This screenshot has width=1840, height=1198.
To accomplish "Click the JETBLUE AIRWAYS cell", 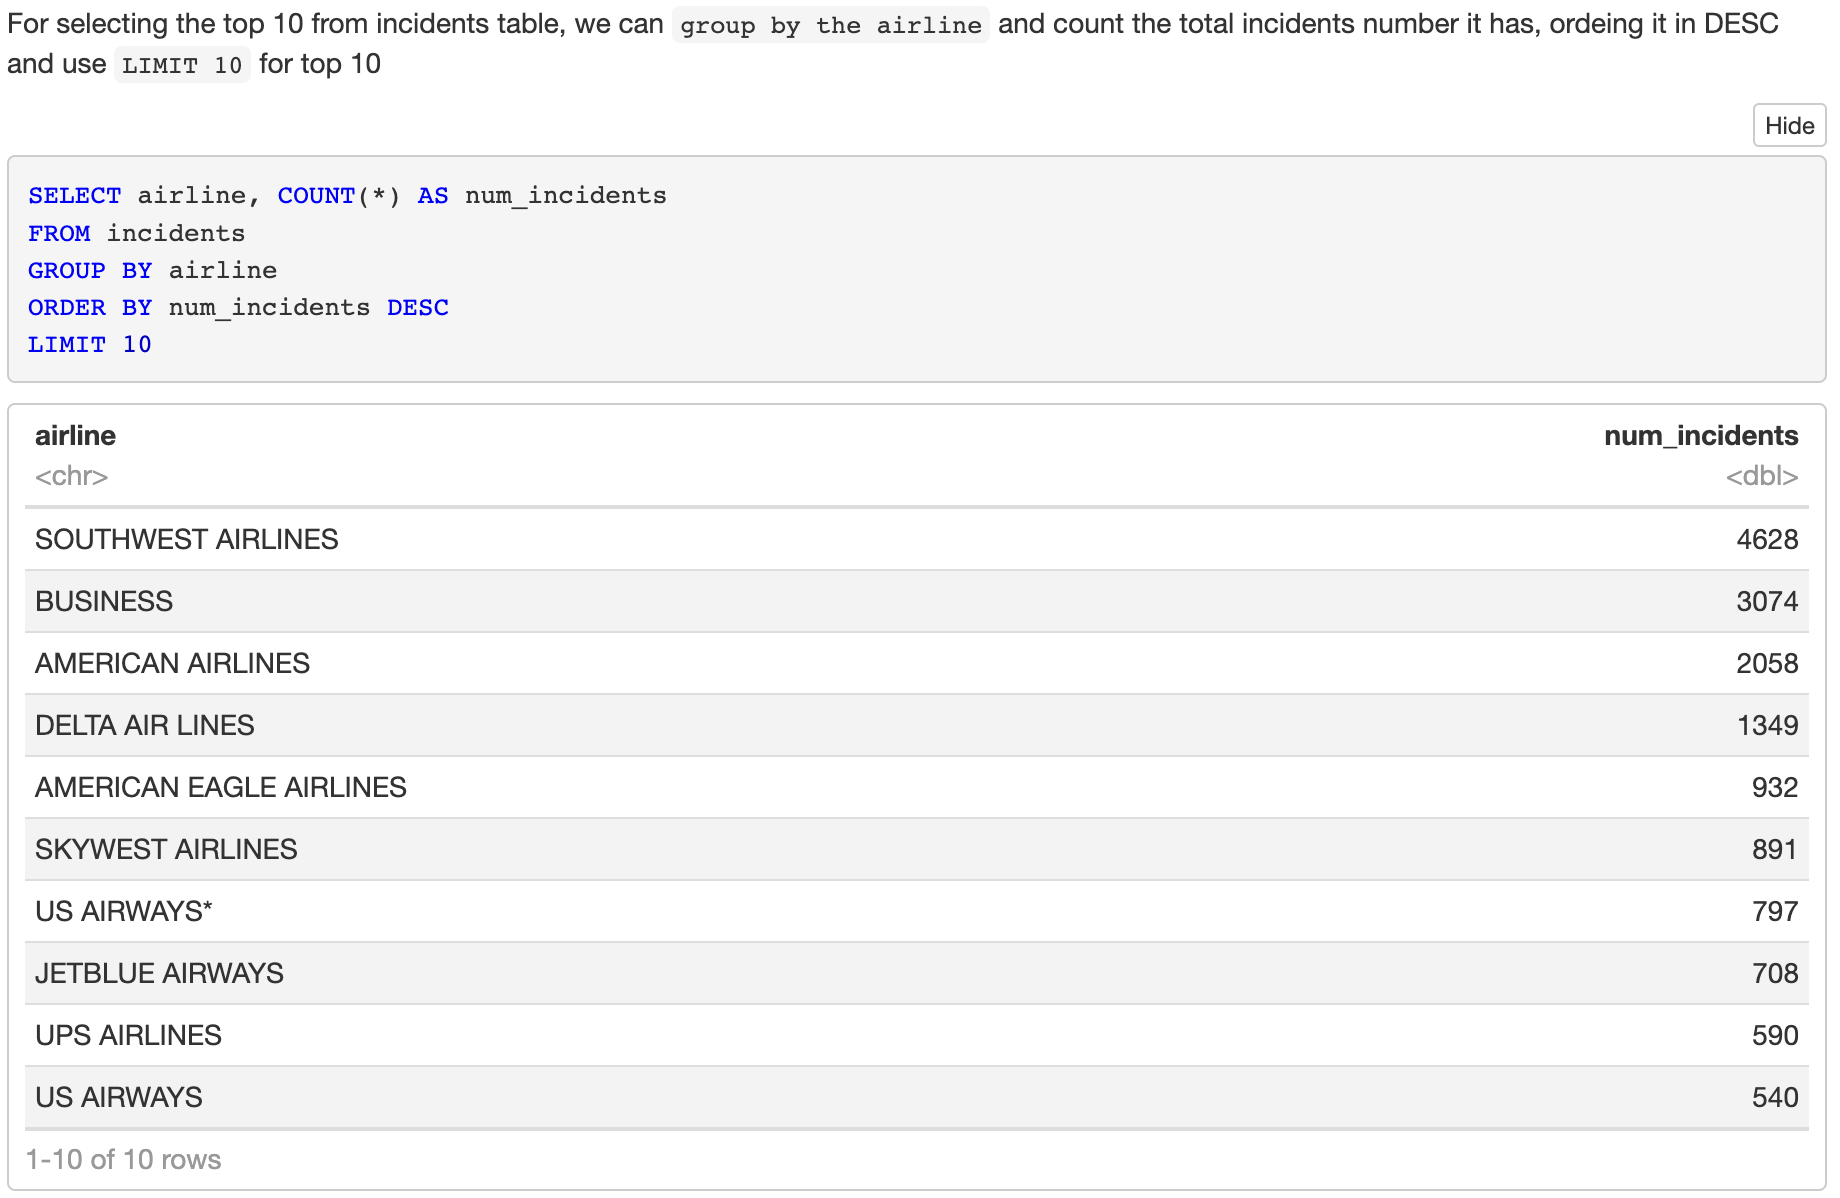I will 159,973.
